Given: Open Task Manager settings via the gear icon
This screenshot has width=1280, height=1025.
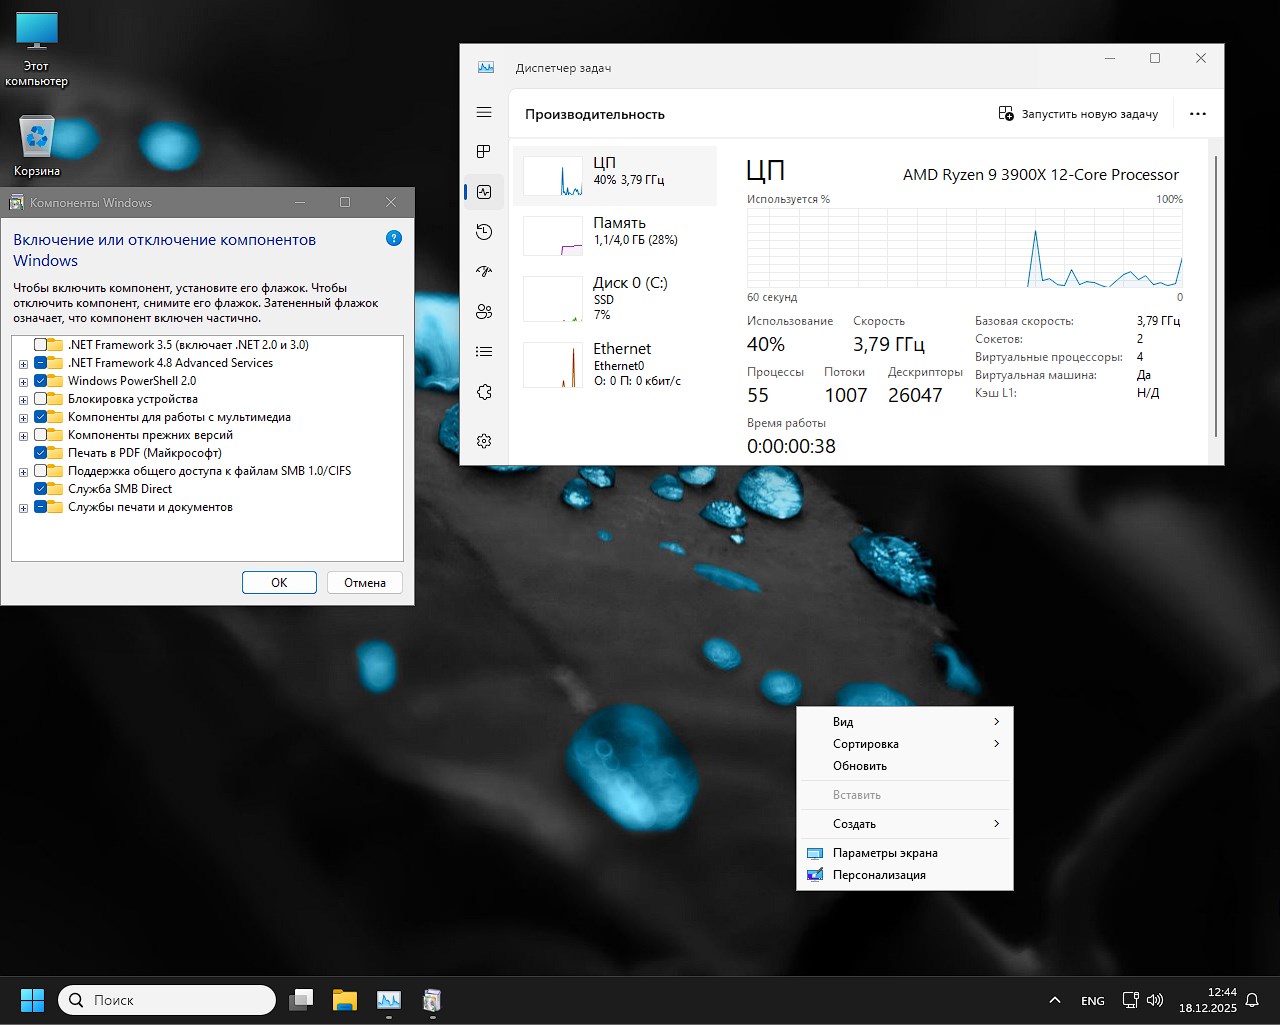Looking at the screenshot, I should pyautogui.click(x=484, y=440).
